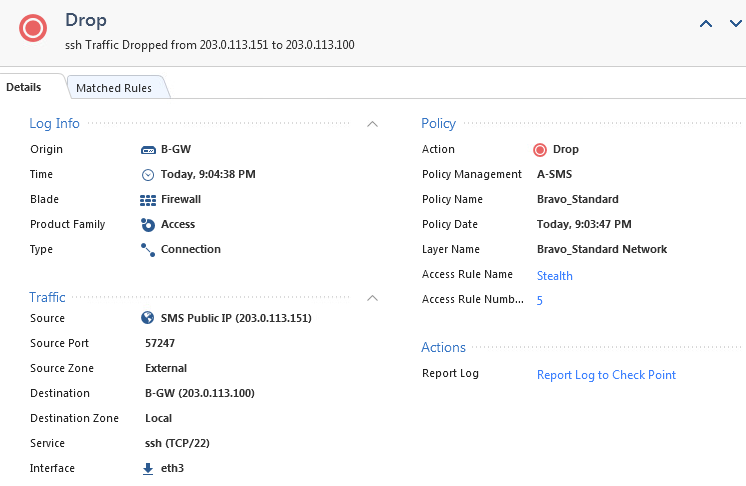This screenshot has width=746, height=486.
Task: Select the Connection type value
Action: [191, 249]
